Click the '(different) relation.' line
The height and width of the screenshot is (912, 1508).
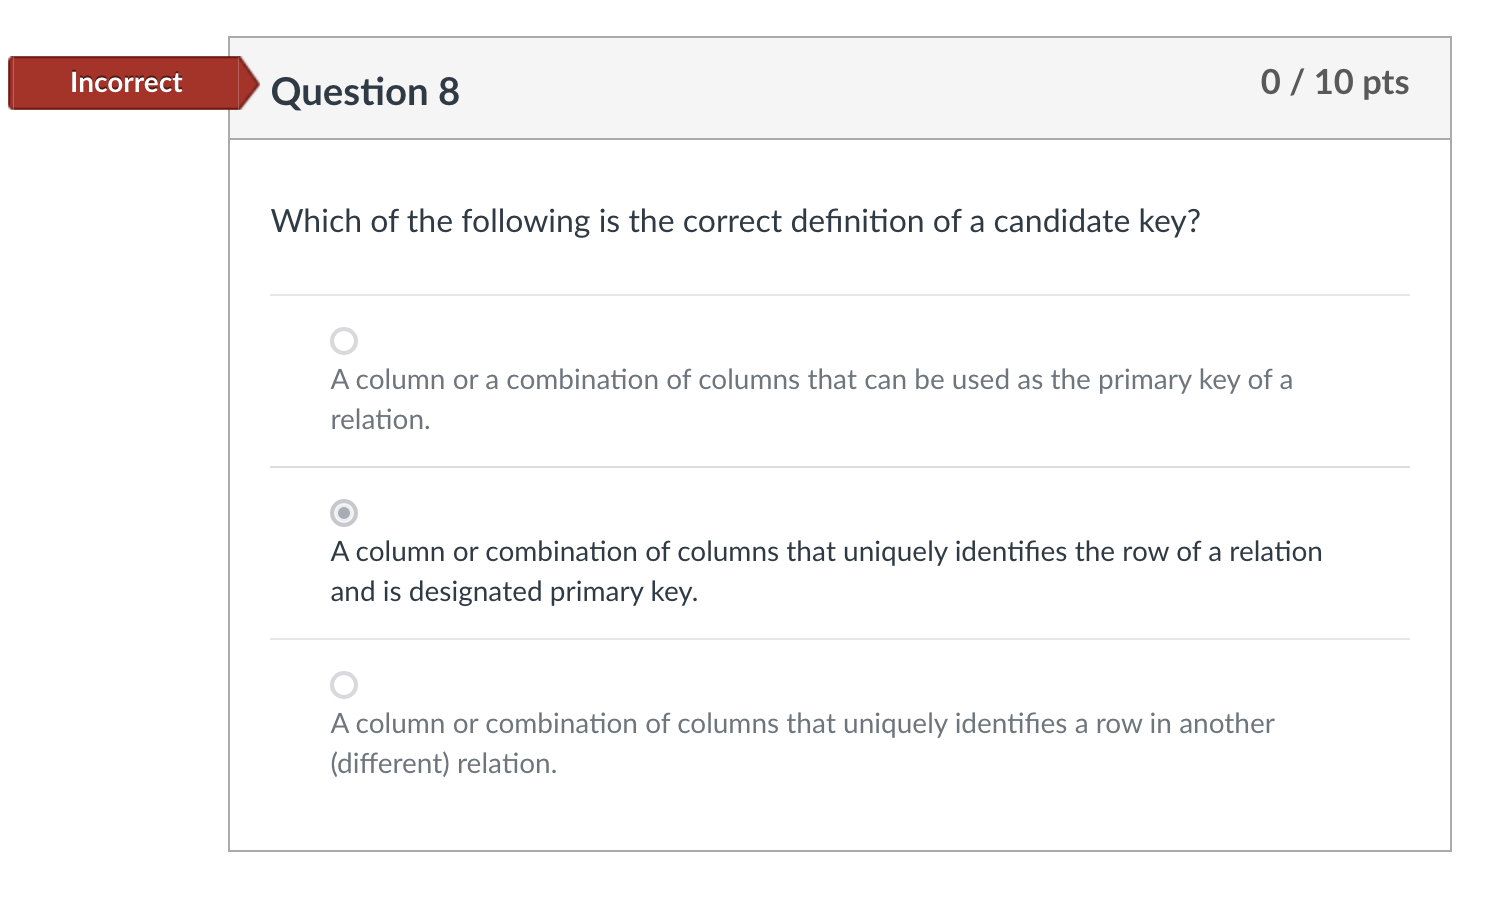coord(443,764)
